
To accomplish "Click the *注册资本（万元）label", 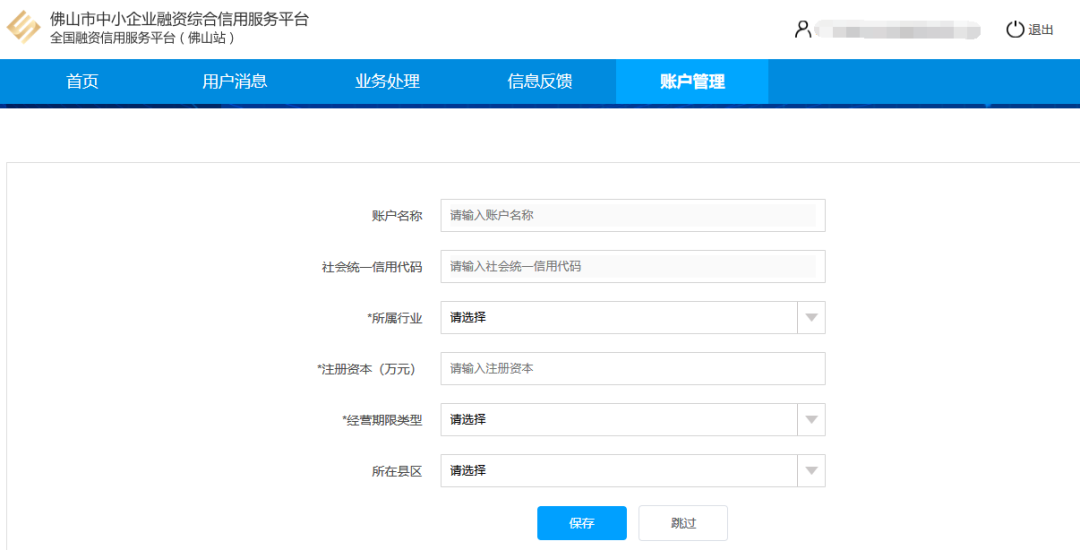I will pos(368,369).
